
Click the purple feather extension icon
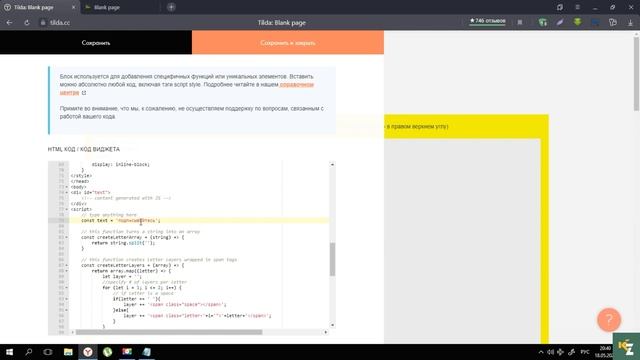[x=560, y=22]
